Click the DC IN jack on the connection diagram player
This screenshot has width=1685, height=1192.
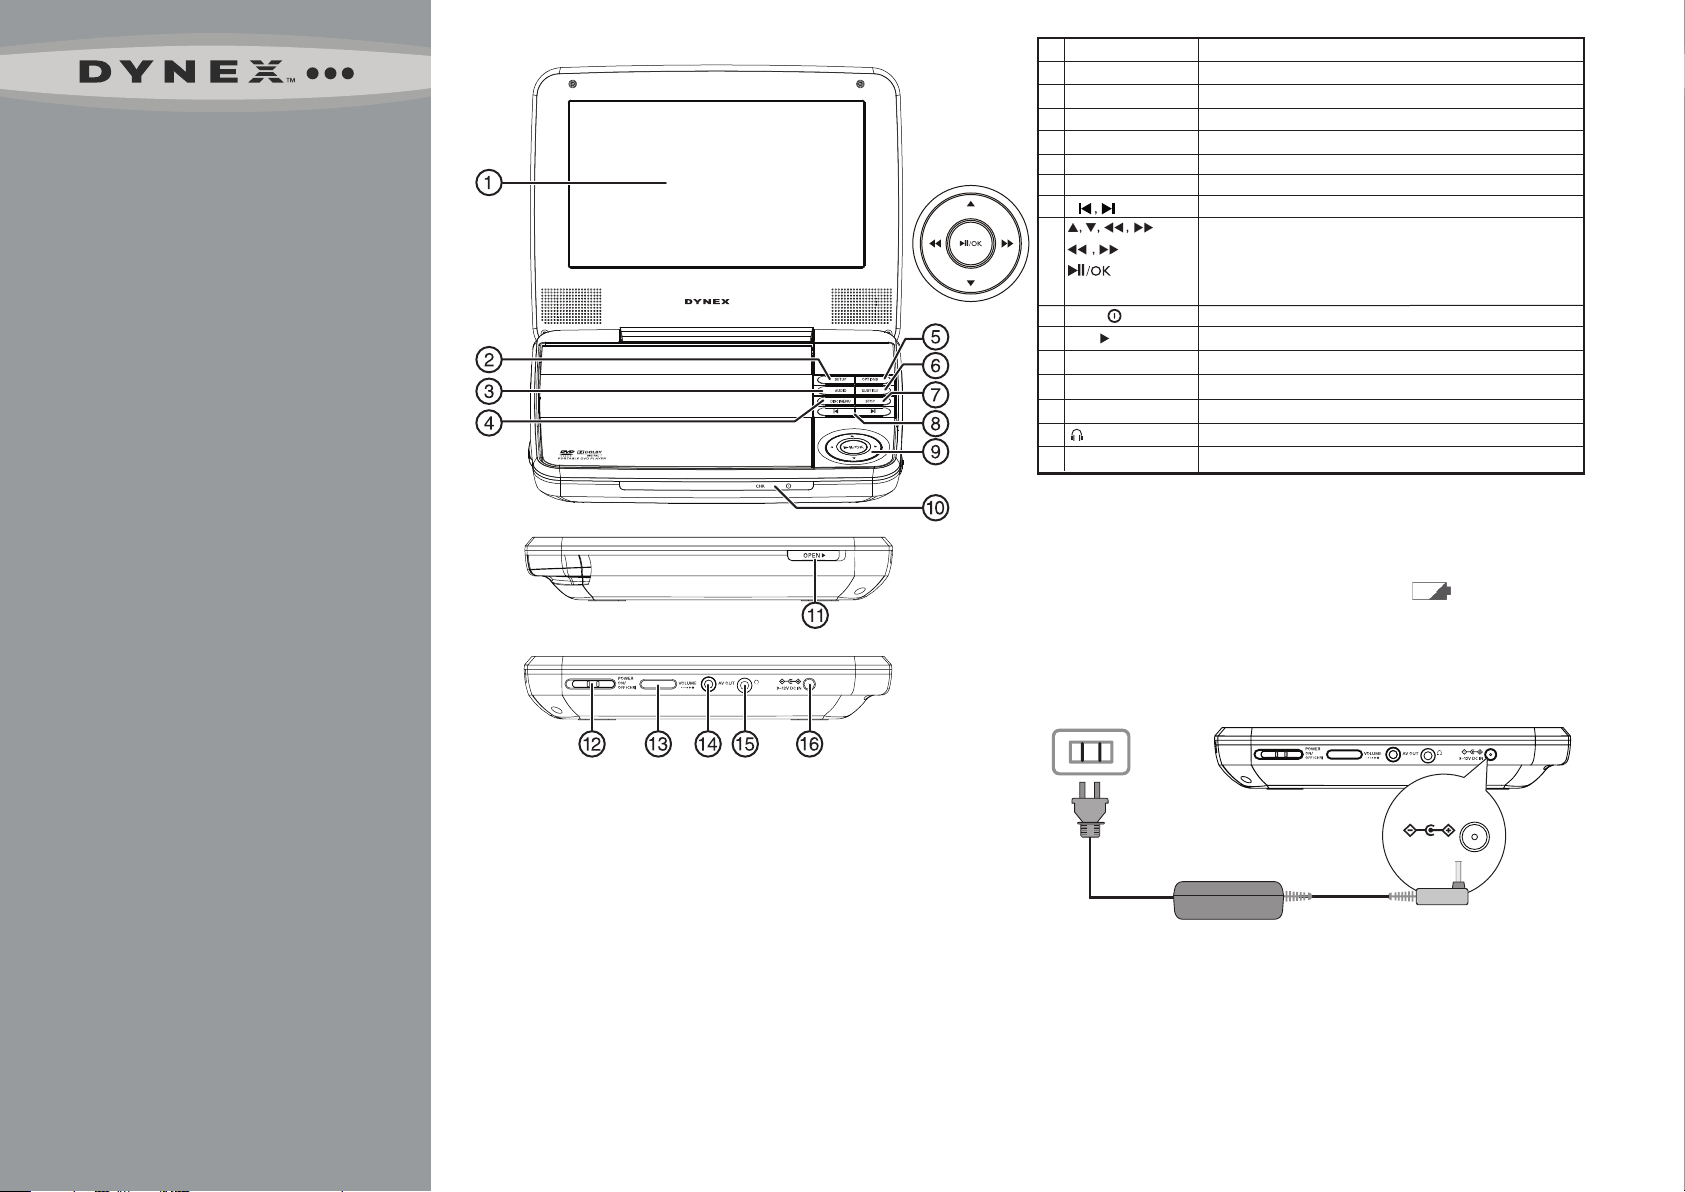tap(1490, 753)
